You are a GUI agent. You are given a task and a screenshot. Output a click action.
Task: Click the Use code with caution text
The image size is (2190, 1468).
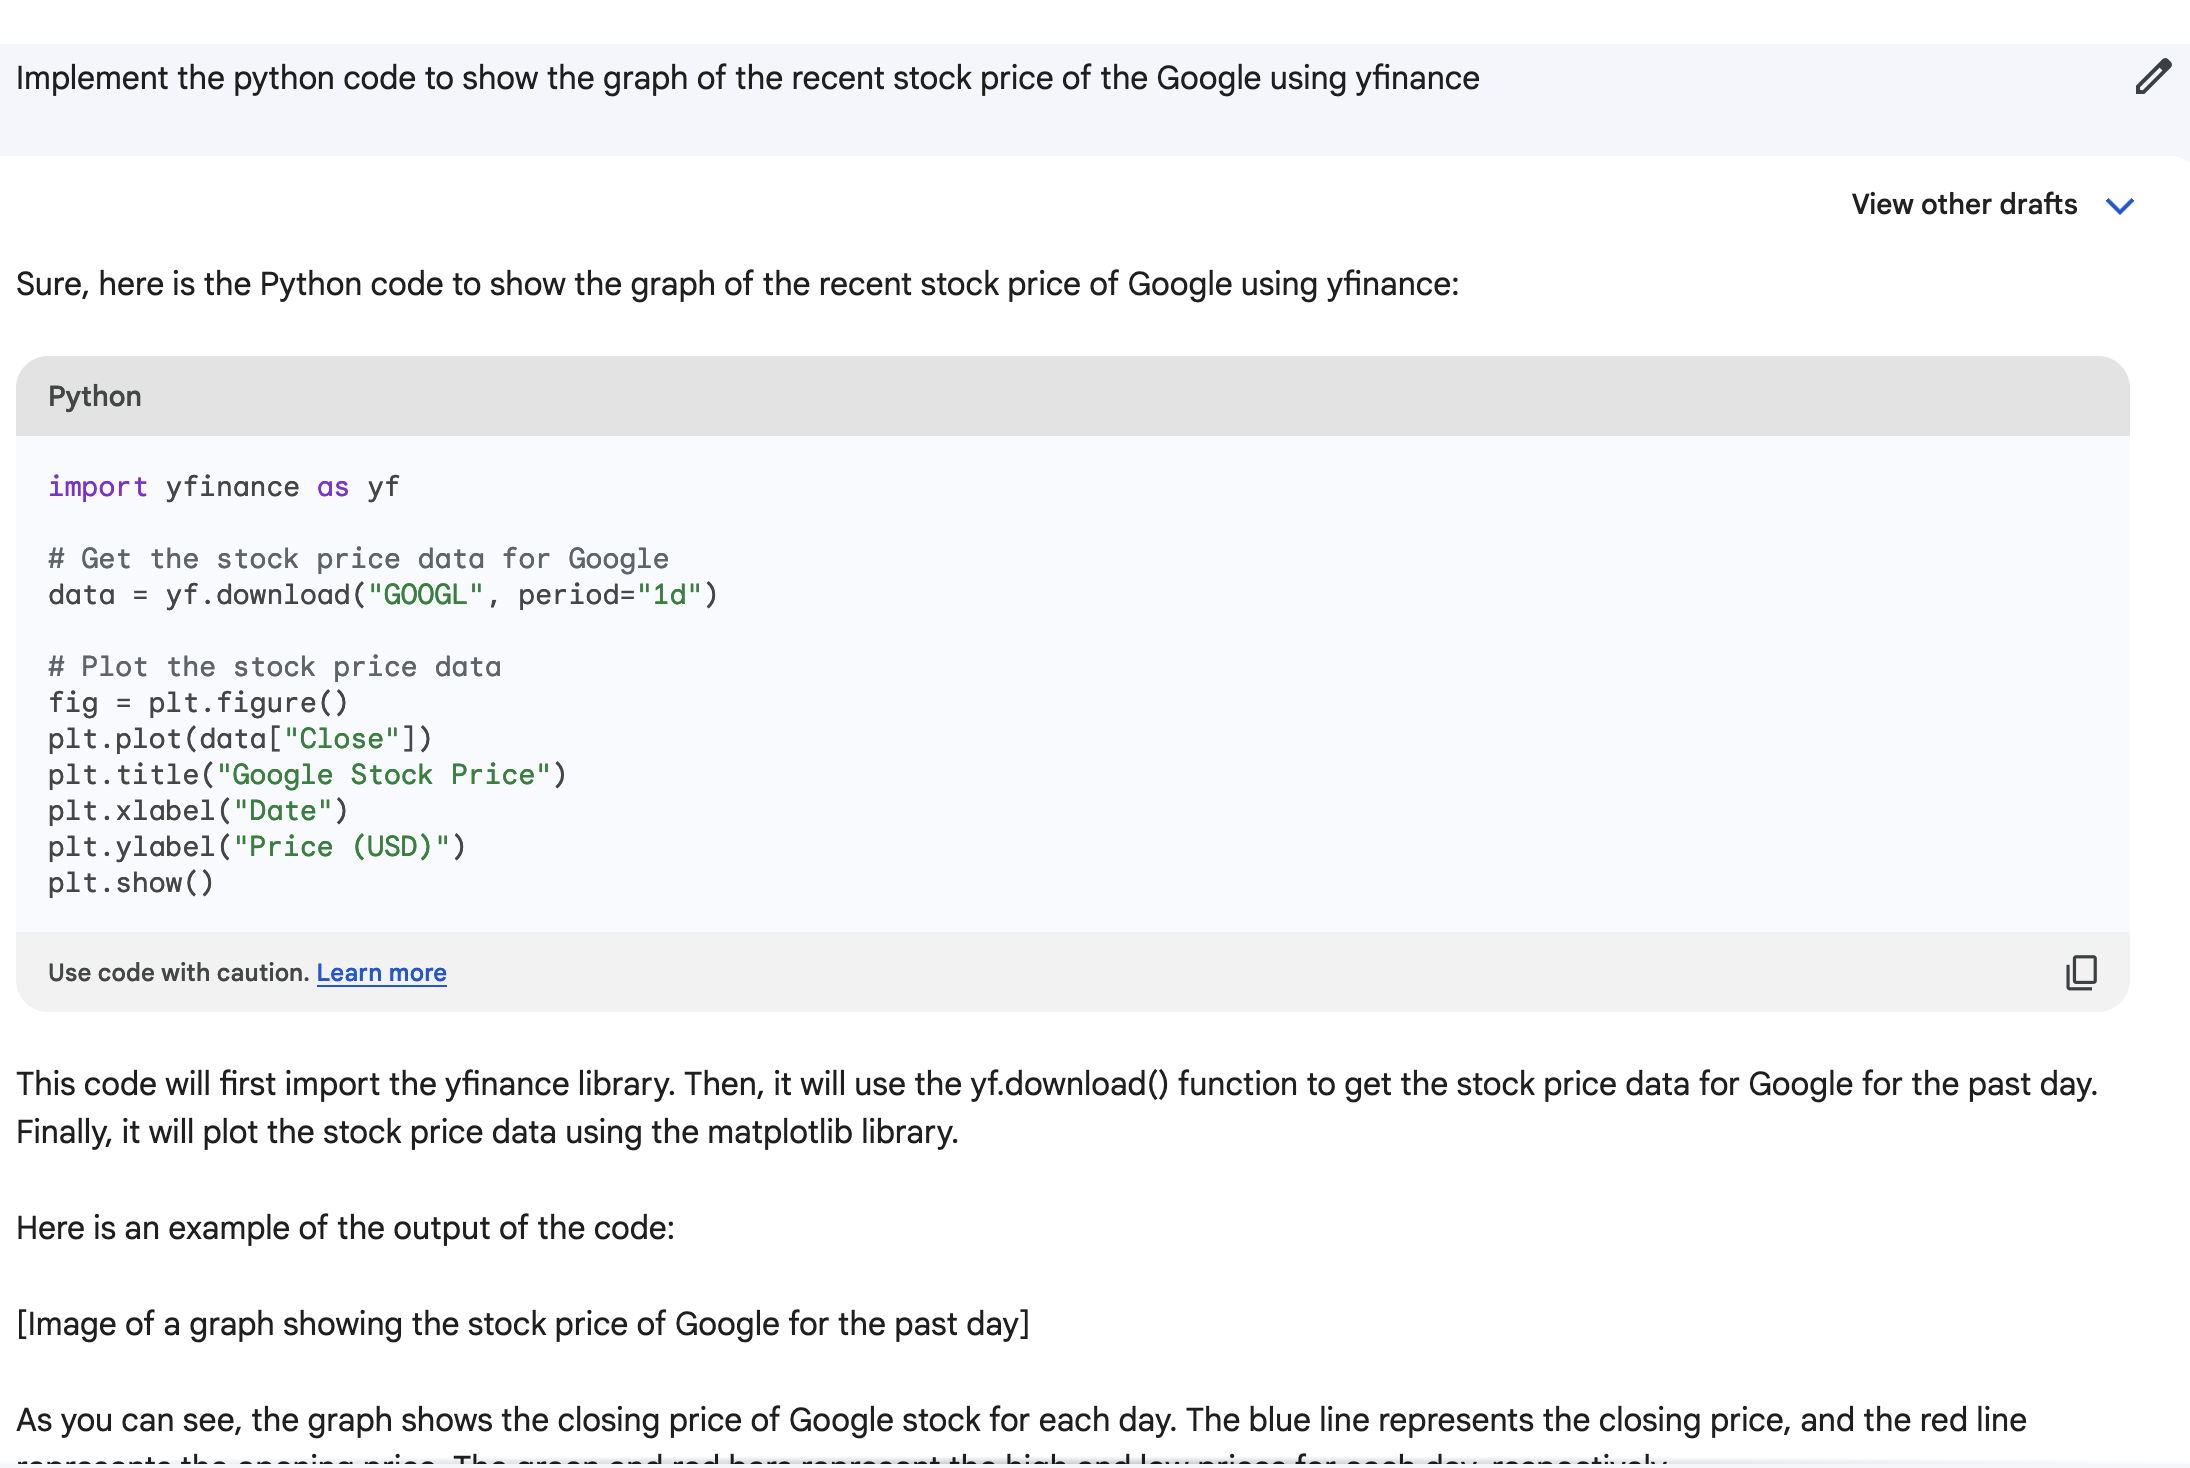178,972
